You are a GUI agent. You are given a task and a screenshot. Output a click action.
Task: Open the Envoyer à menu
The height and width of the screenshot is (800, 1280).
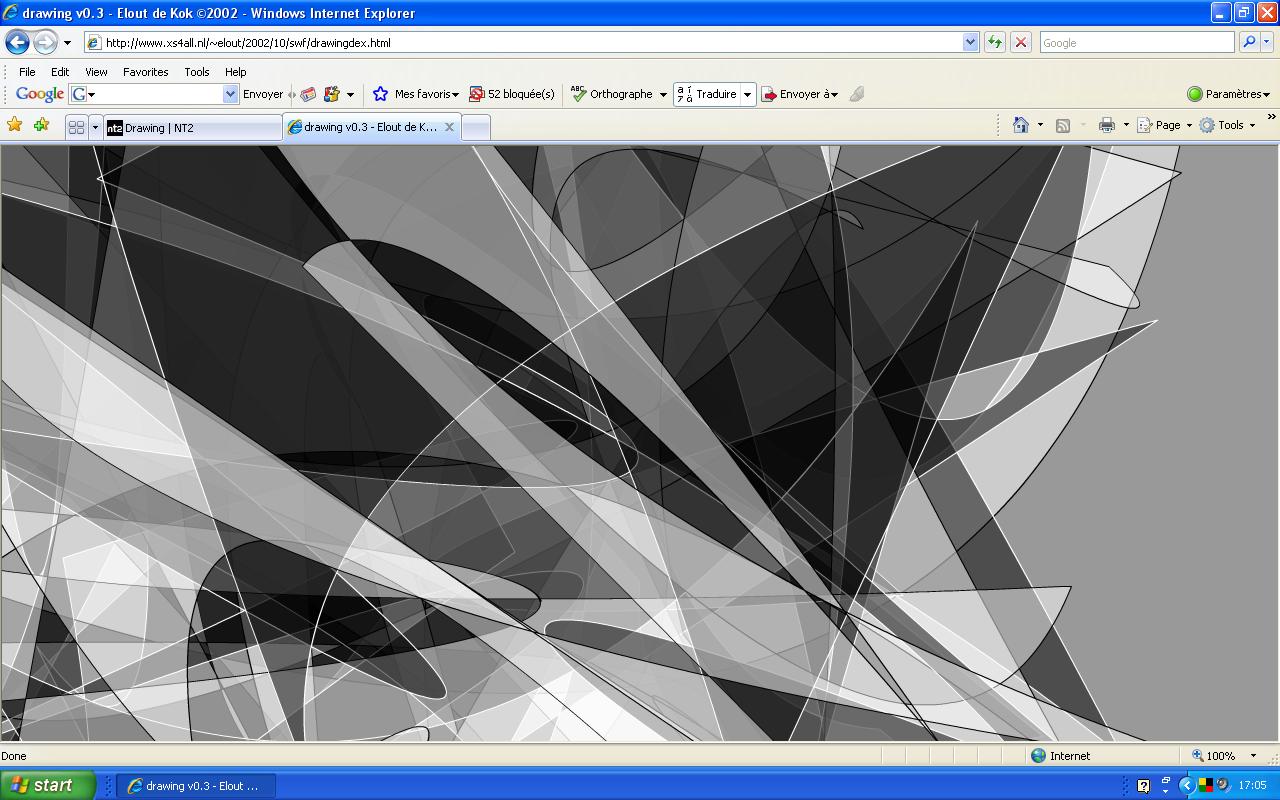click(800, 94)
